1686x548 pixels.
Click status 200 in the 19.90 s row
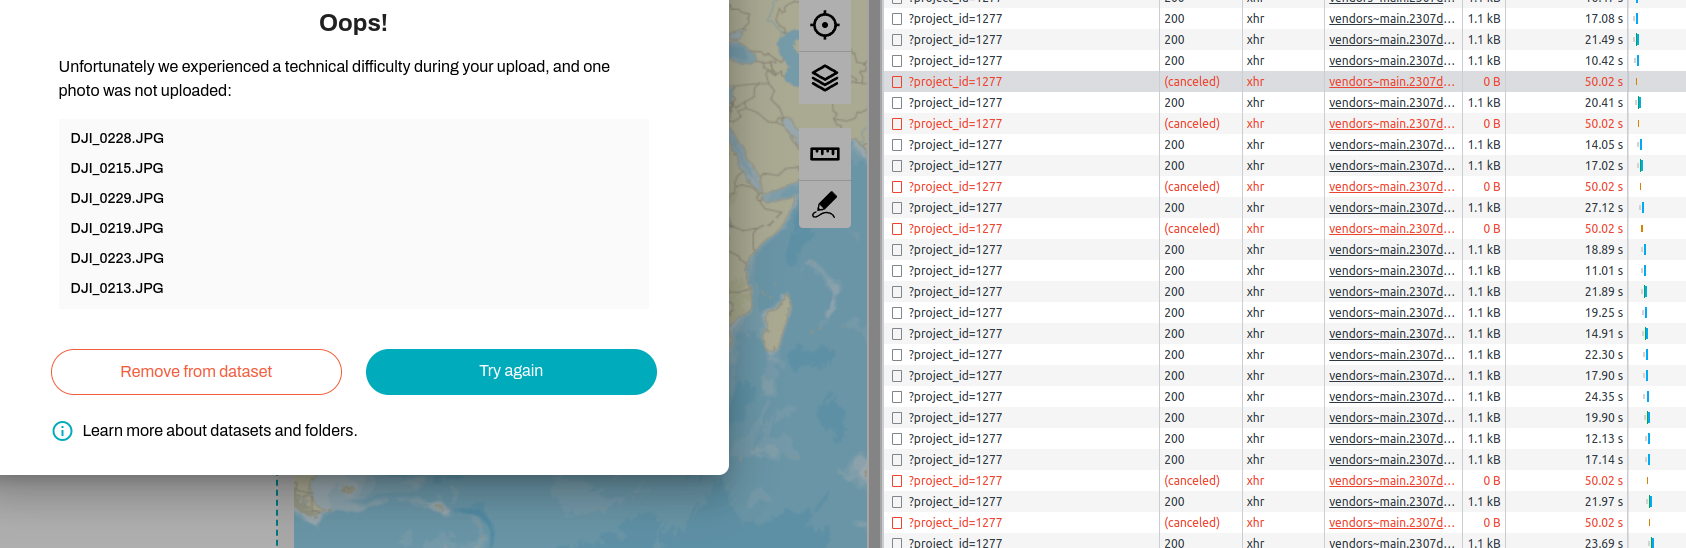(x=1174, y=418)
